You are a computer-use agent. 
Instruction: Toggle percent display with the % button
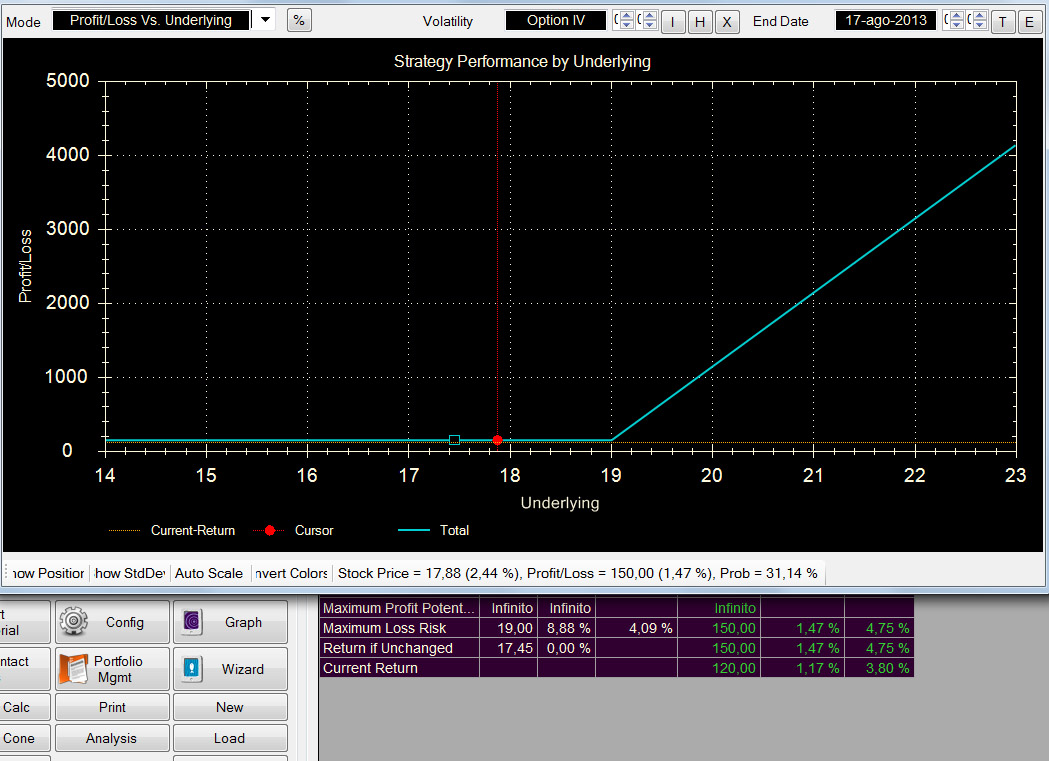[x=299, y=21]
